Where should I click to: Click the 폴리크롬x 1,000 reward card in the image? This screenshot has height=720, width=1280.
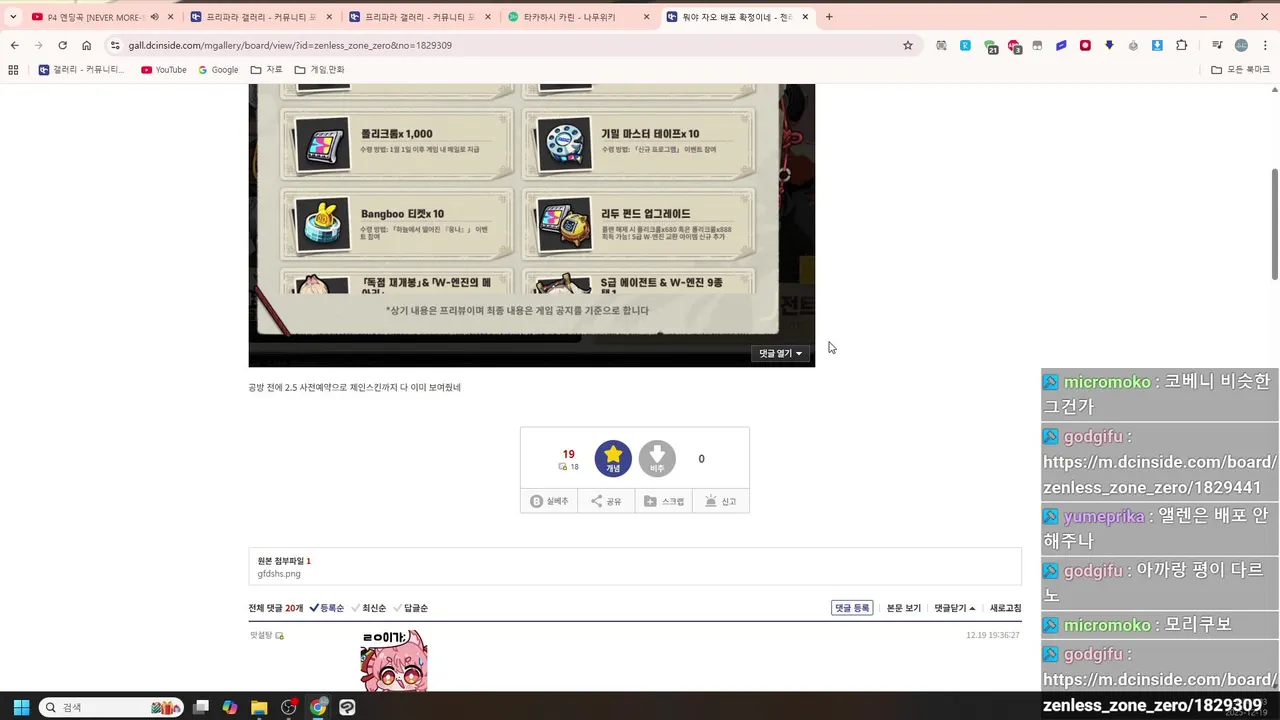click(397, 144)
